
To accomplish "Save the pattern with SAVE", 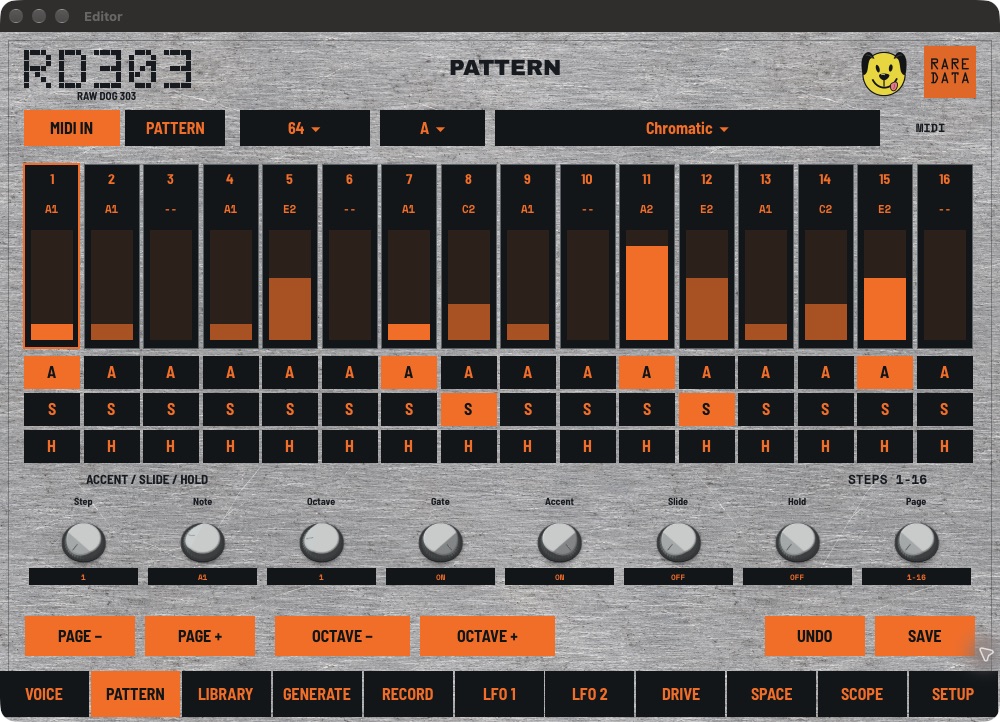I will click(924, 636).
